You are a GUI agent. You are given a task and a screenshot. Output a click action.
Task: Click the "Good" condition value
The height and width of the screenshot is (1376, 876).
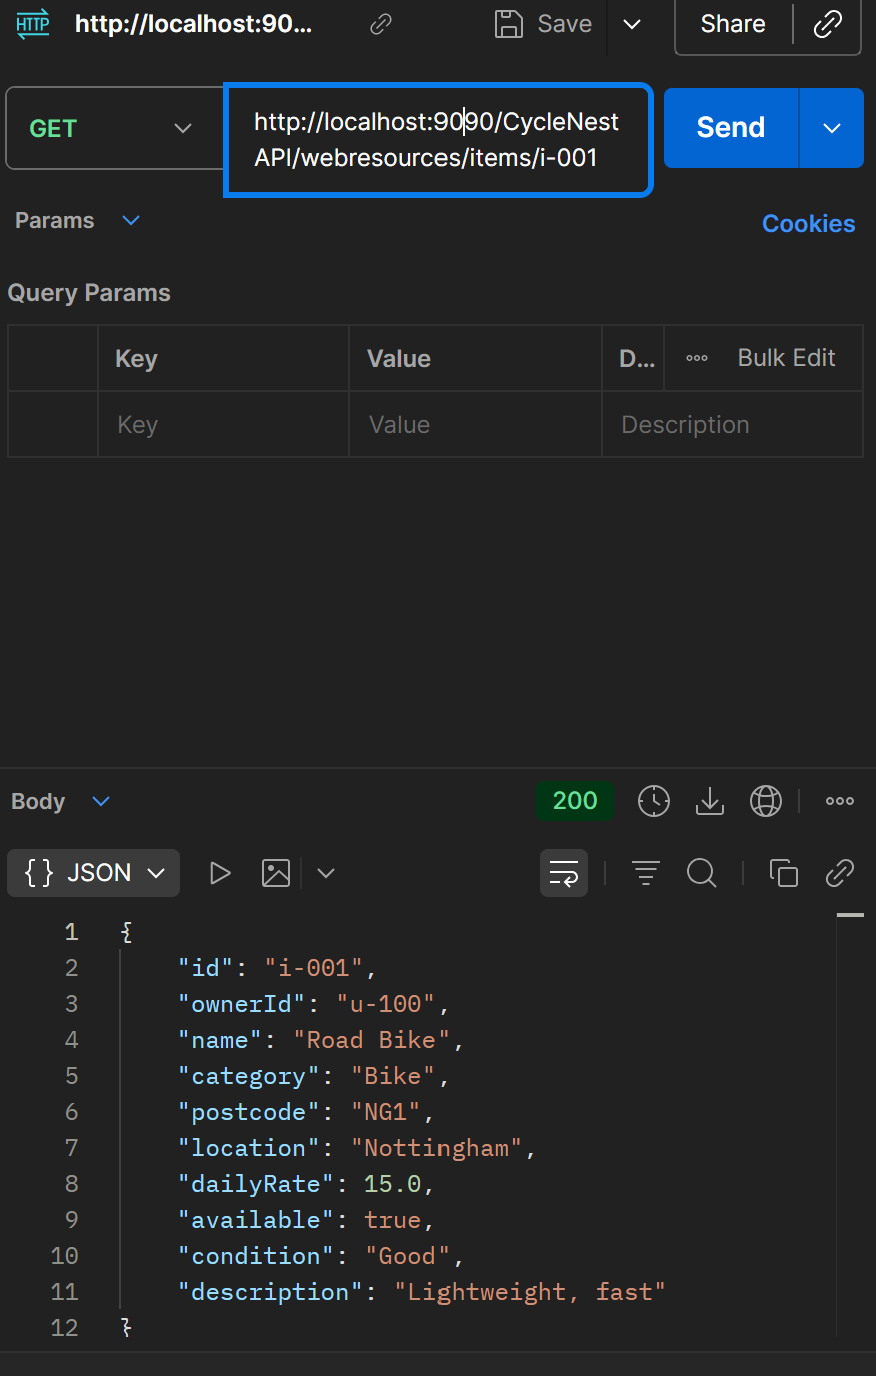pos(408,1256)
